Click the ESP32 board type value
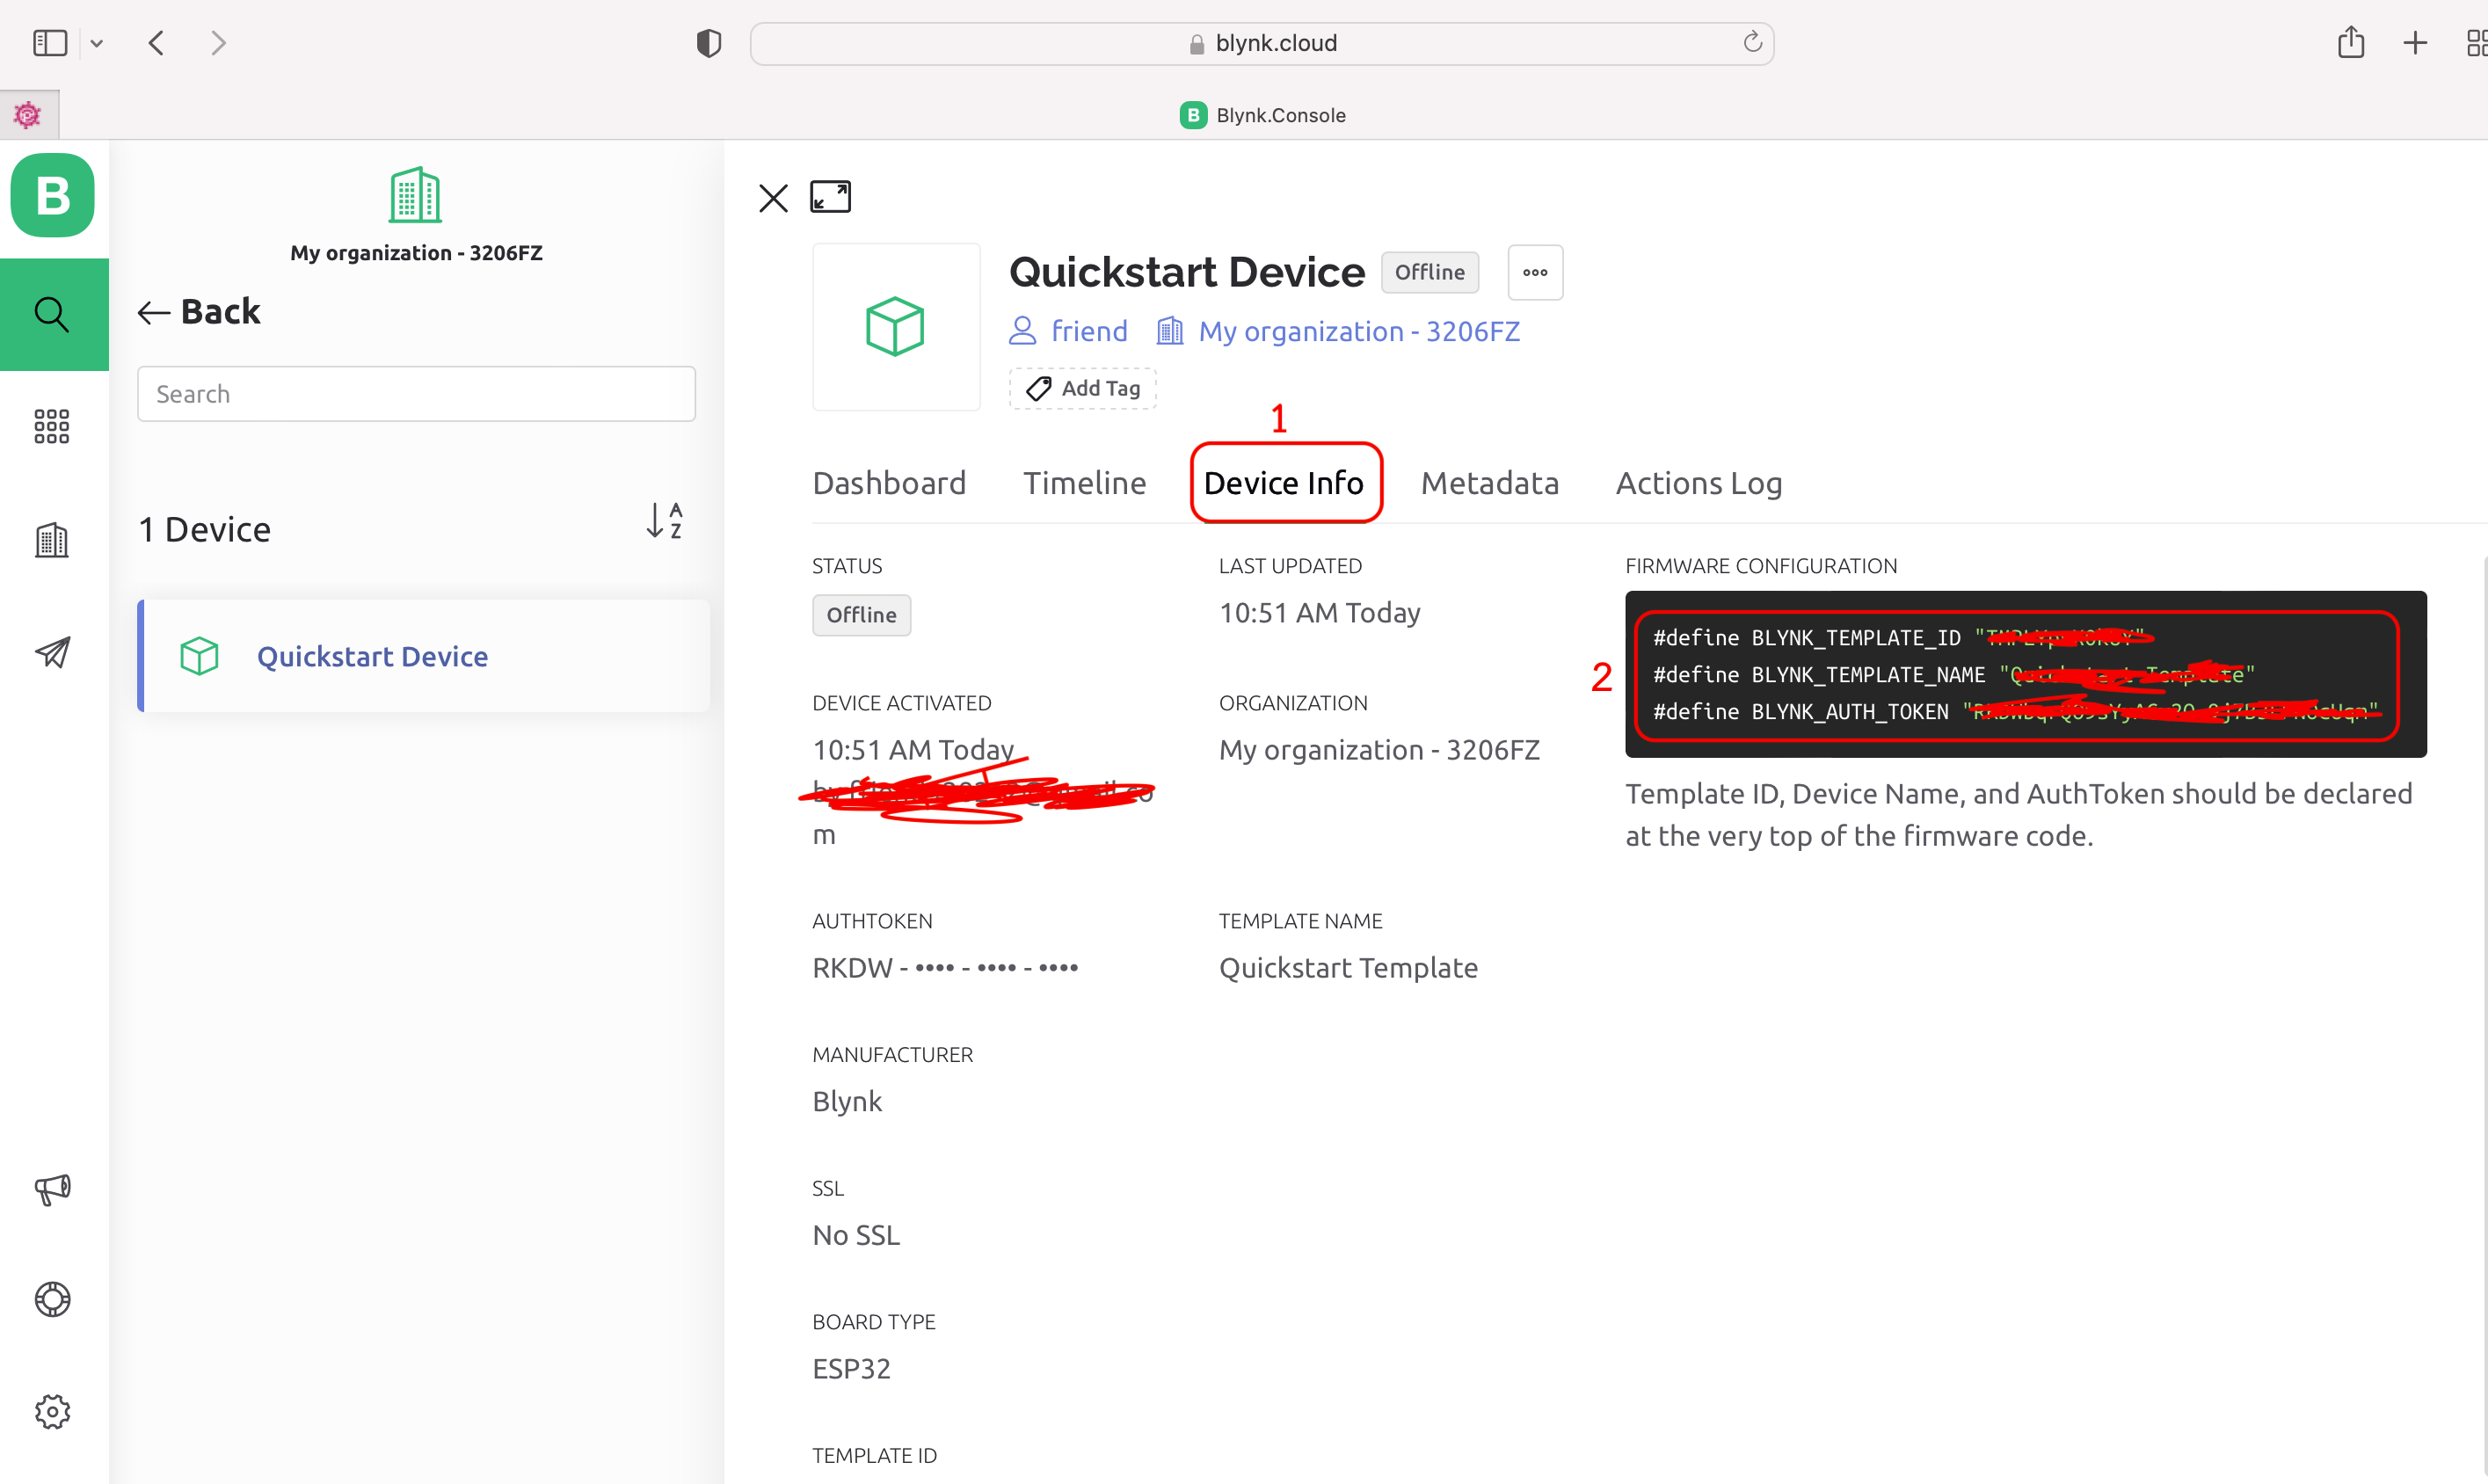The height and width of the screenshot is (1484, 2488). [851, 1368]
